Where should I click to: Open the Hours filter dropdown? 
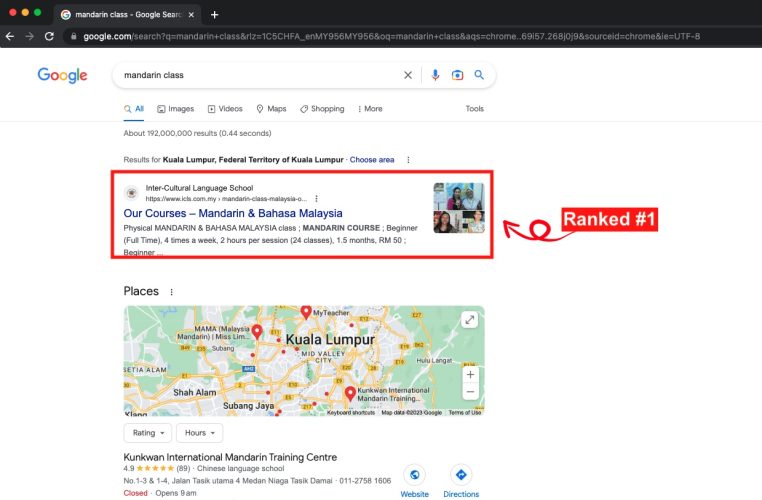(200, 433)
